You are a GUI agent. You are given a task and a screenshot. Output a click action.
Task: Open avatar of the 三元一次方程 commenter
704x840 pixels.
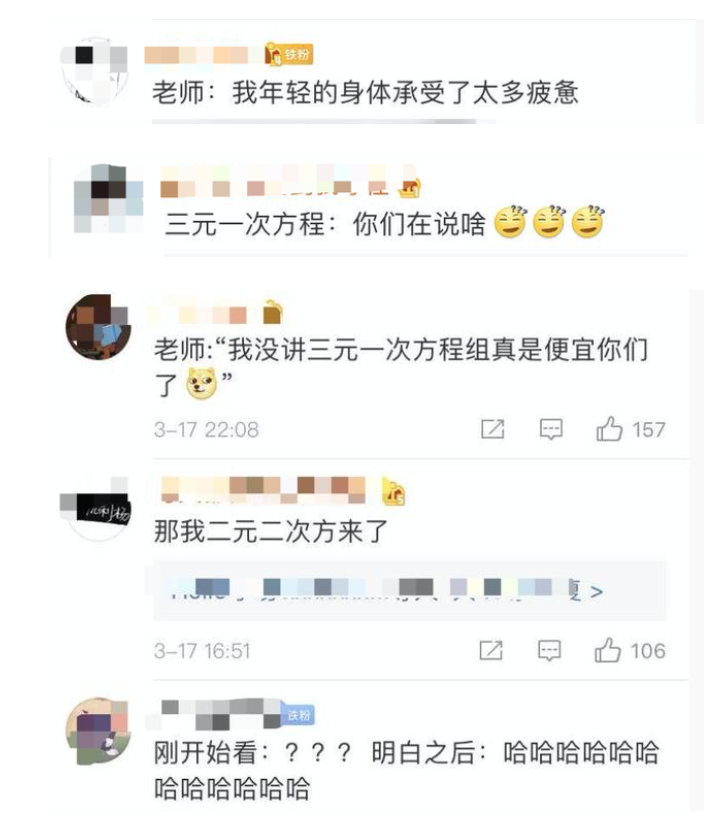[108, 199]
